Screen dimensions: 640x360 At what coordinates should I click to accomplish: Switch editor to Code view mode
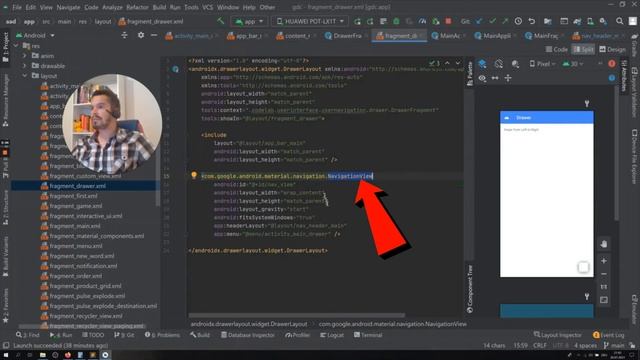tap(557, 49)
